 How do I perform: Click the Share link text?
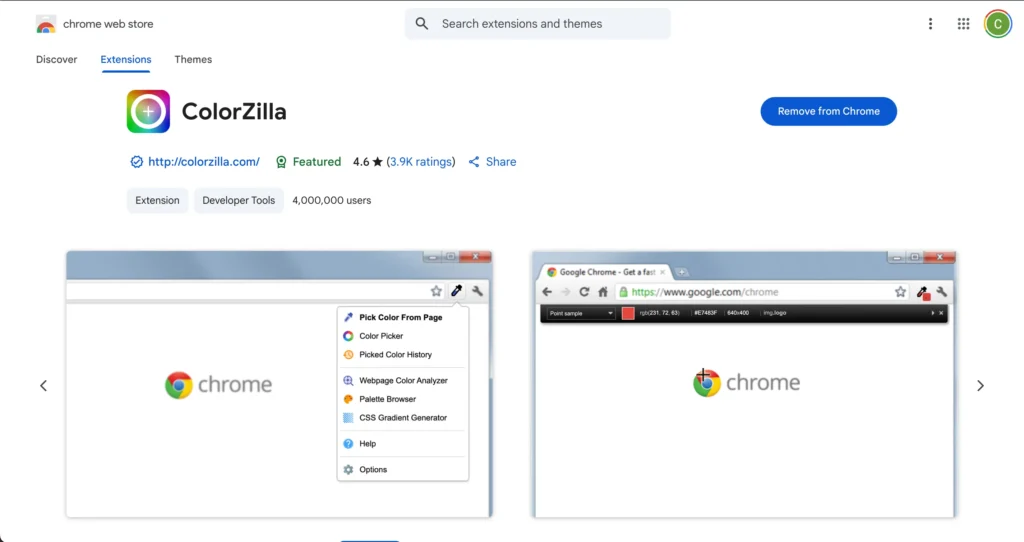coord(501,162)
